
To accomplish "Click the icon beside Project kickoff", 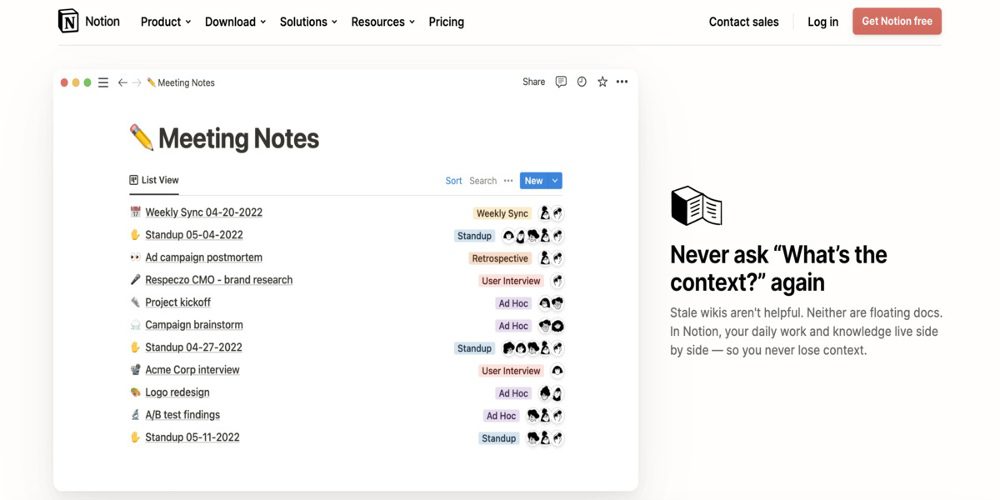I will [x=135, y=302].
